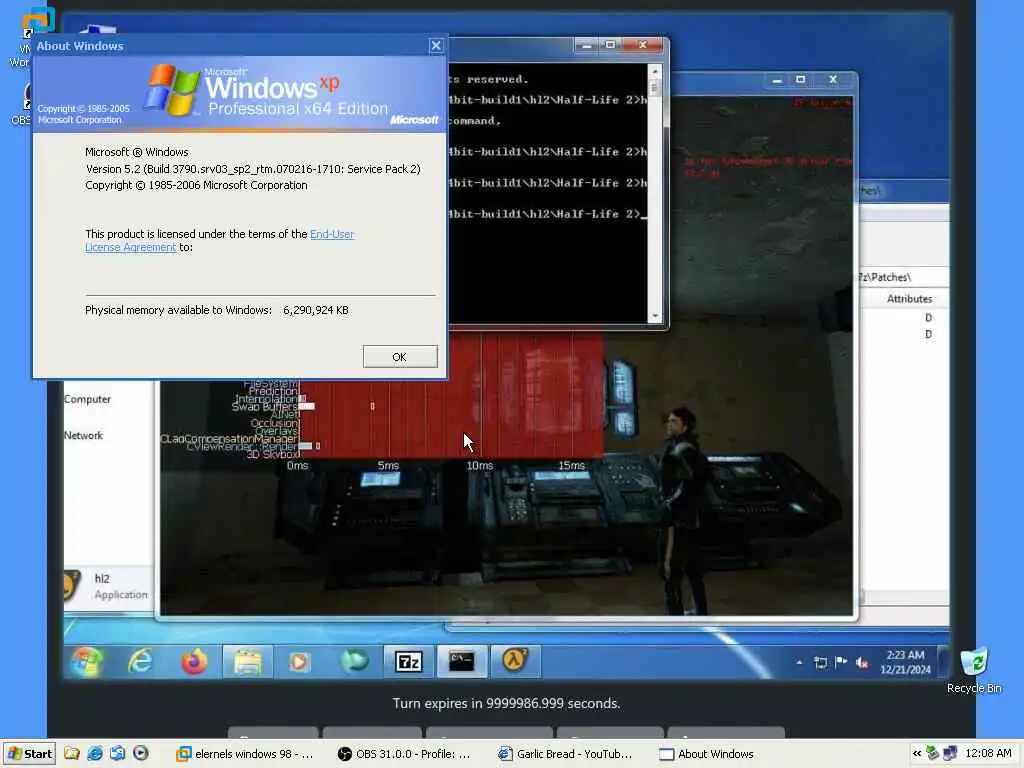Open Windows Explorer on the Windows 7 taskbar

(248, 662)
